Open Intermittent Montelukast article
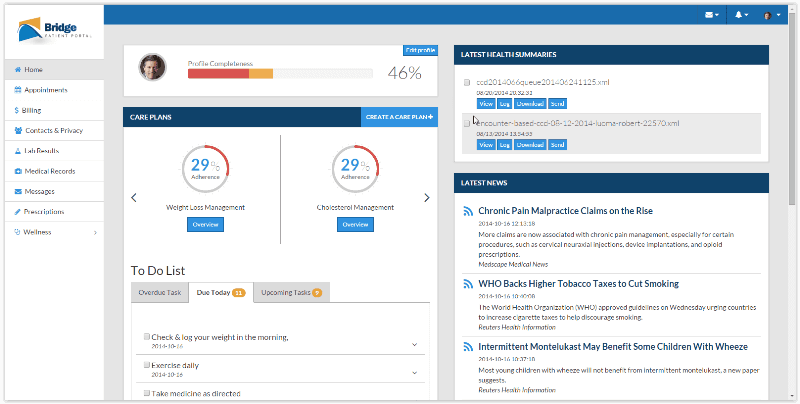 [613, 347]
